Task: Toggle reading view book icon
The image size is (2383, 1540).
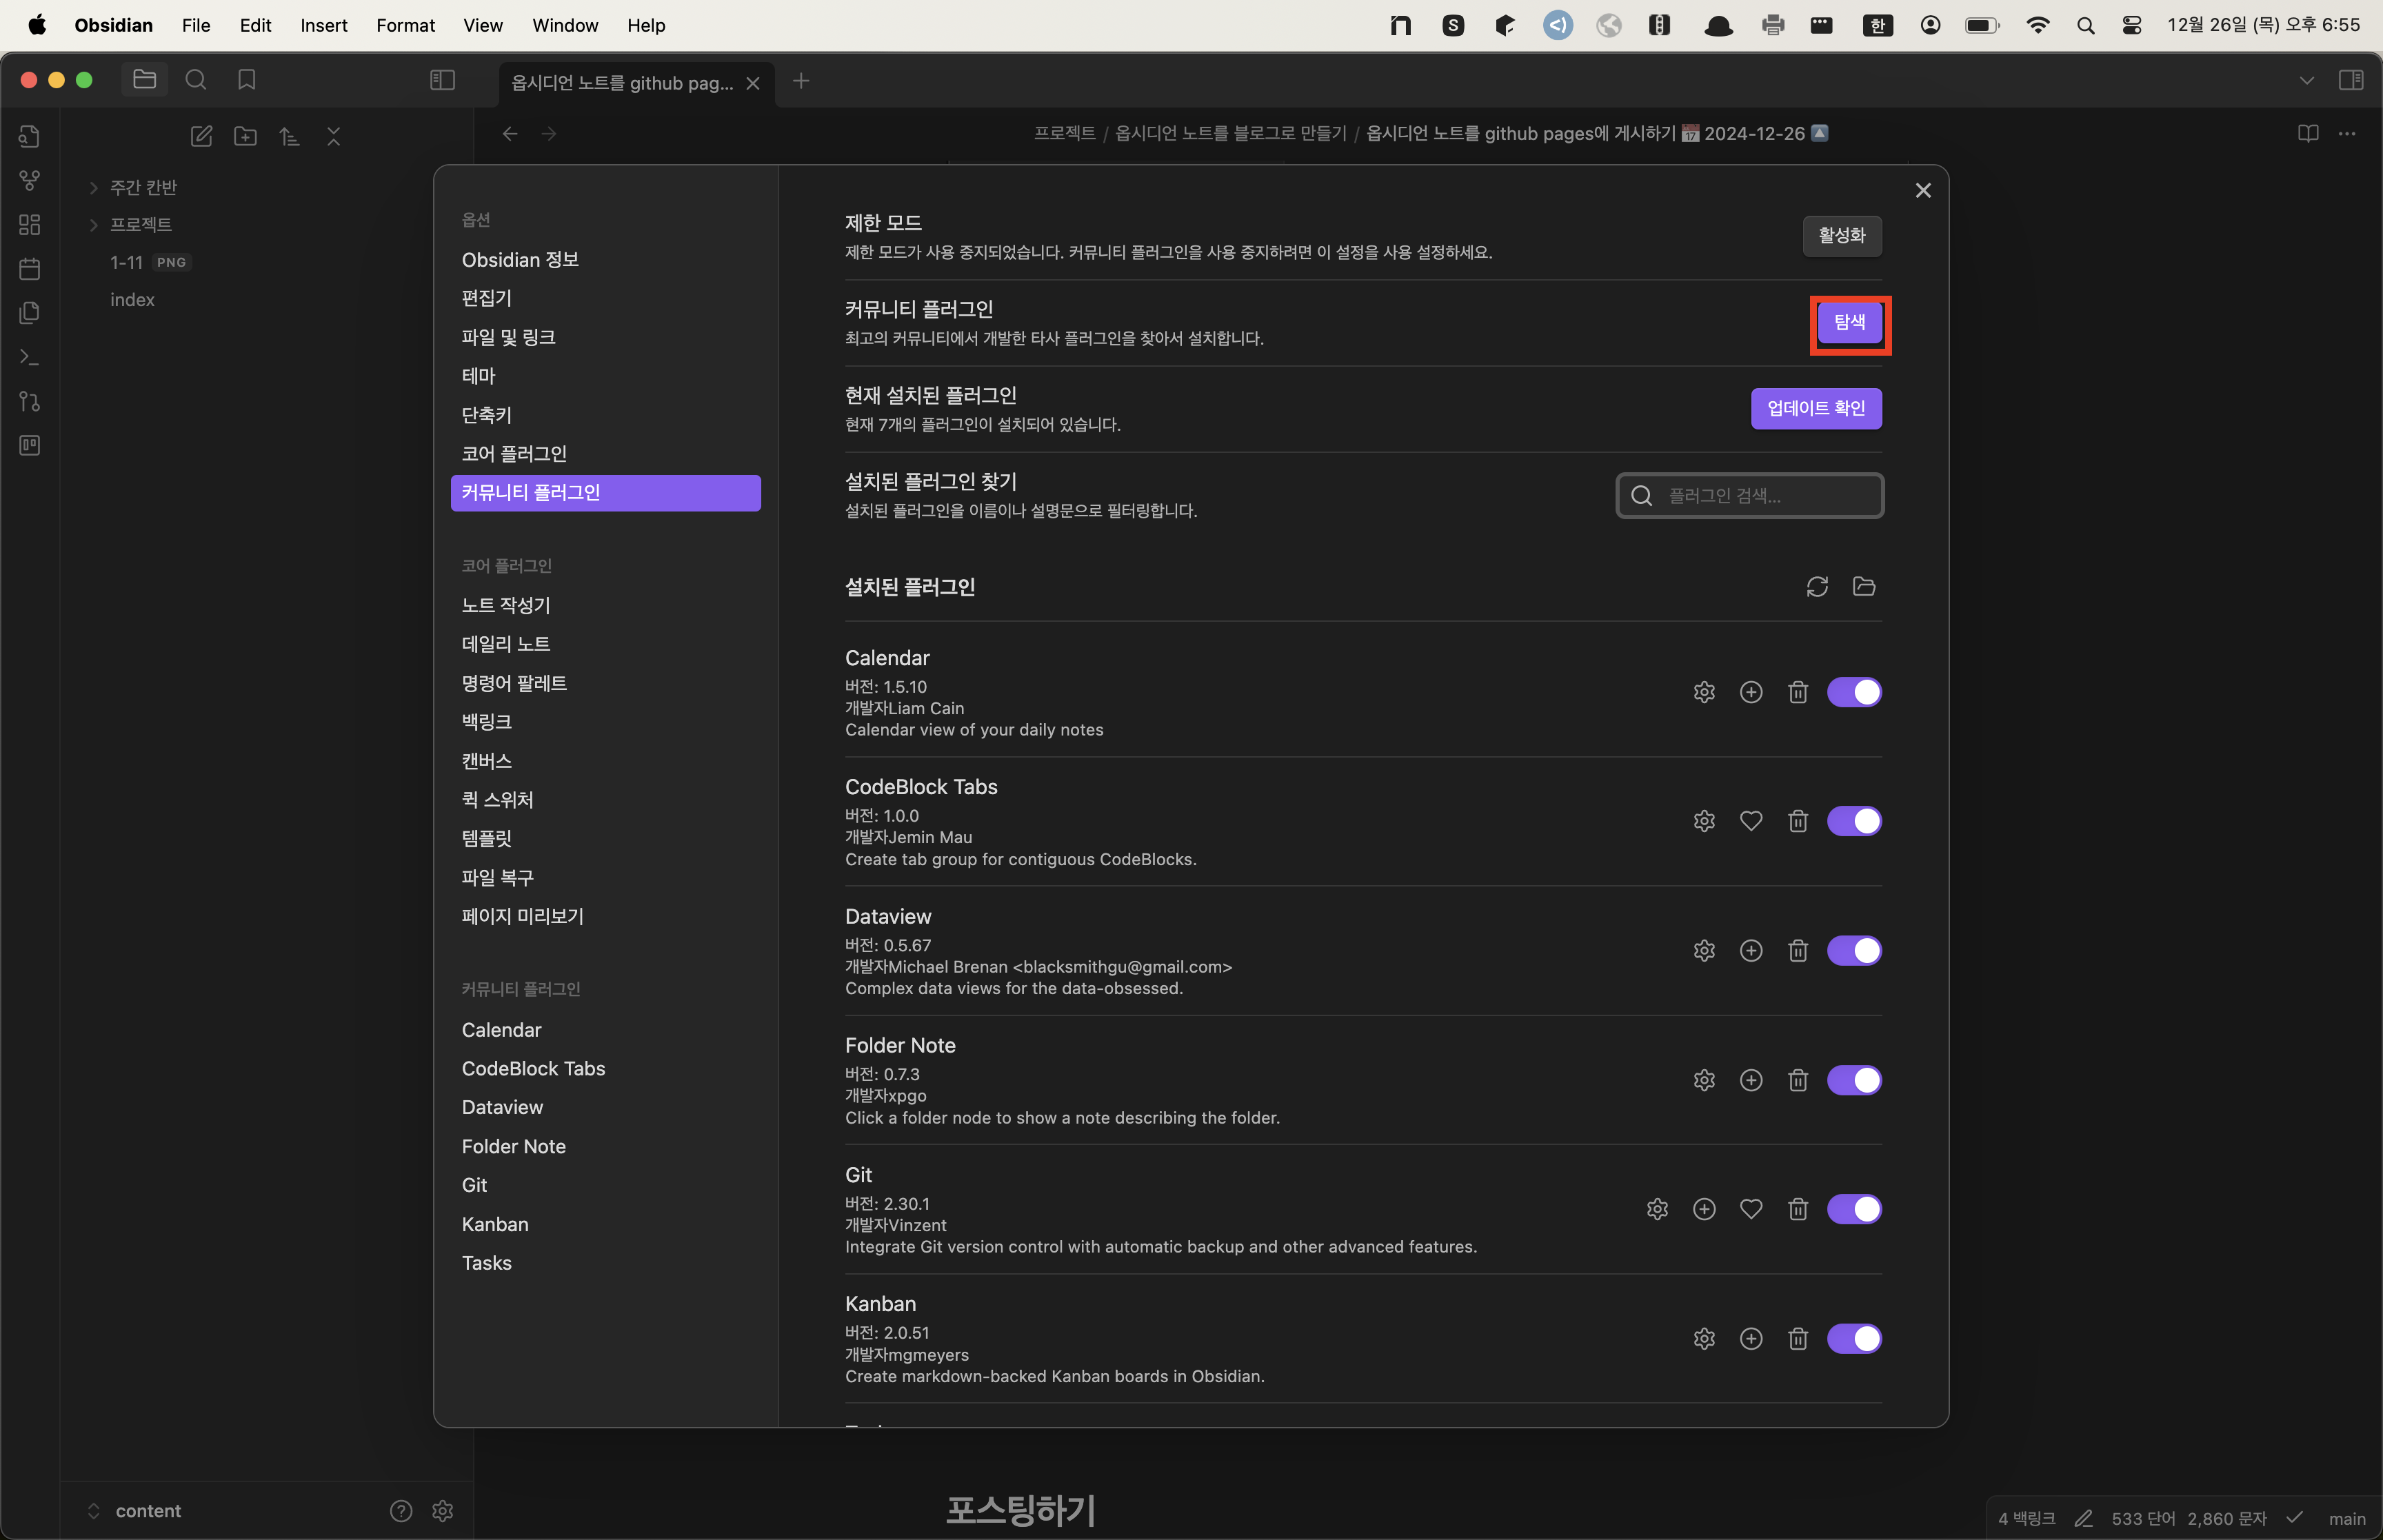Action: [x=2308, y=134]
